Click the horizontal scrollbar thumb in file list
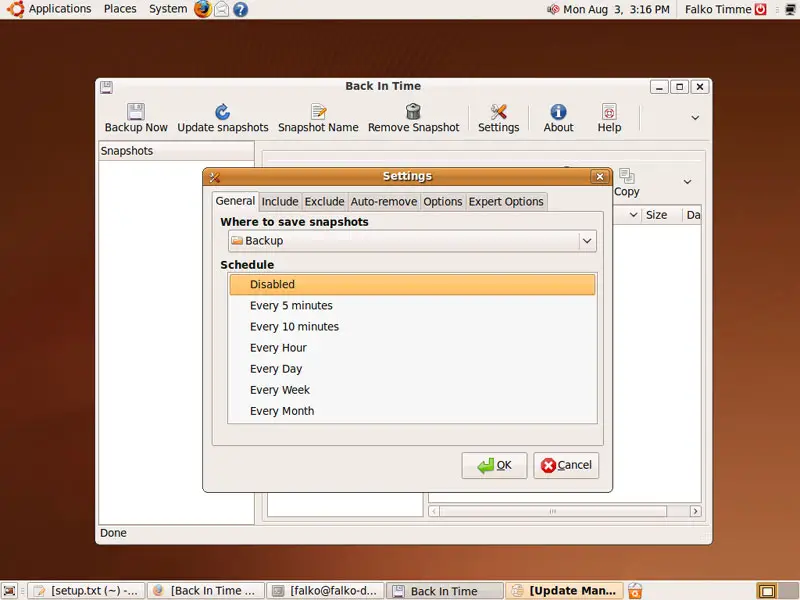800x600 pixels. click(553, 511)
